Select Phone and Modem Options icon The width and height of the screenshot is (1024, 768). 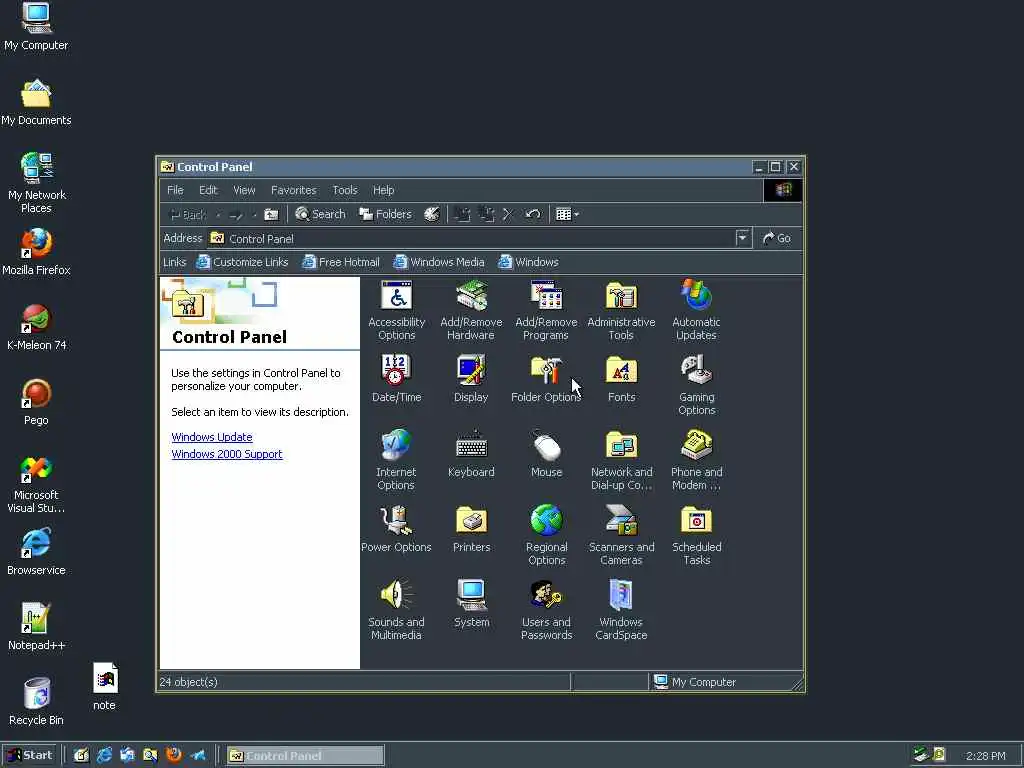696,460
